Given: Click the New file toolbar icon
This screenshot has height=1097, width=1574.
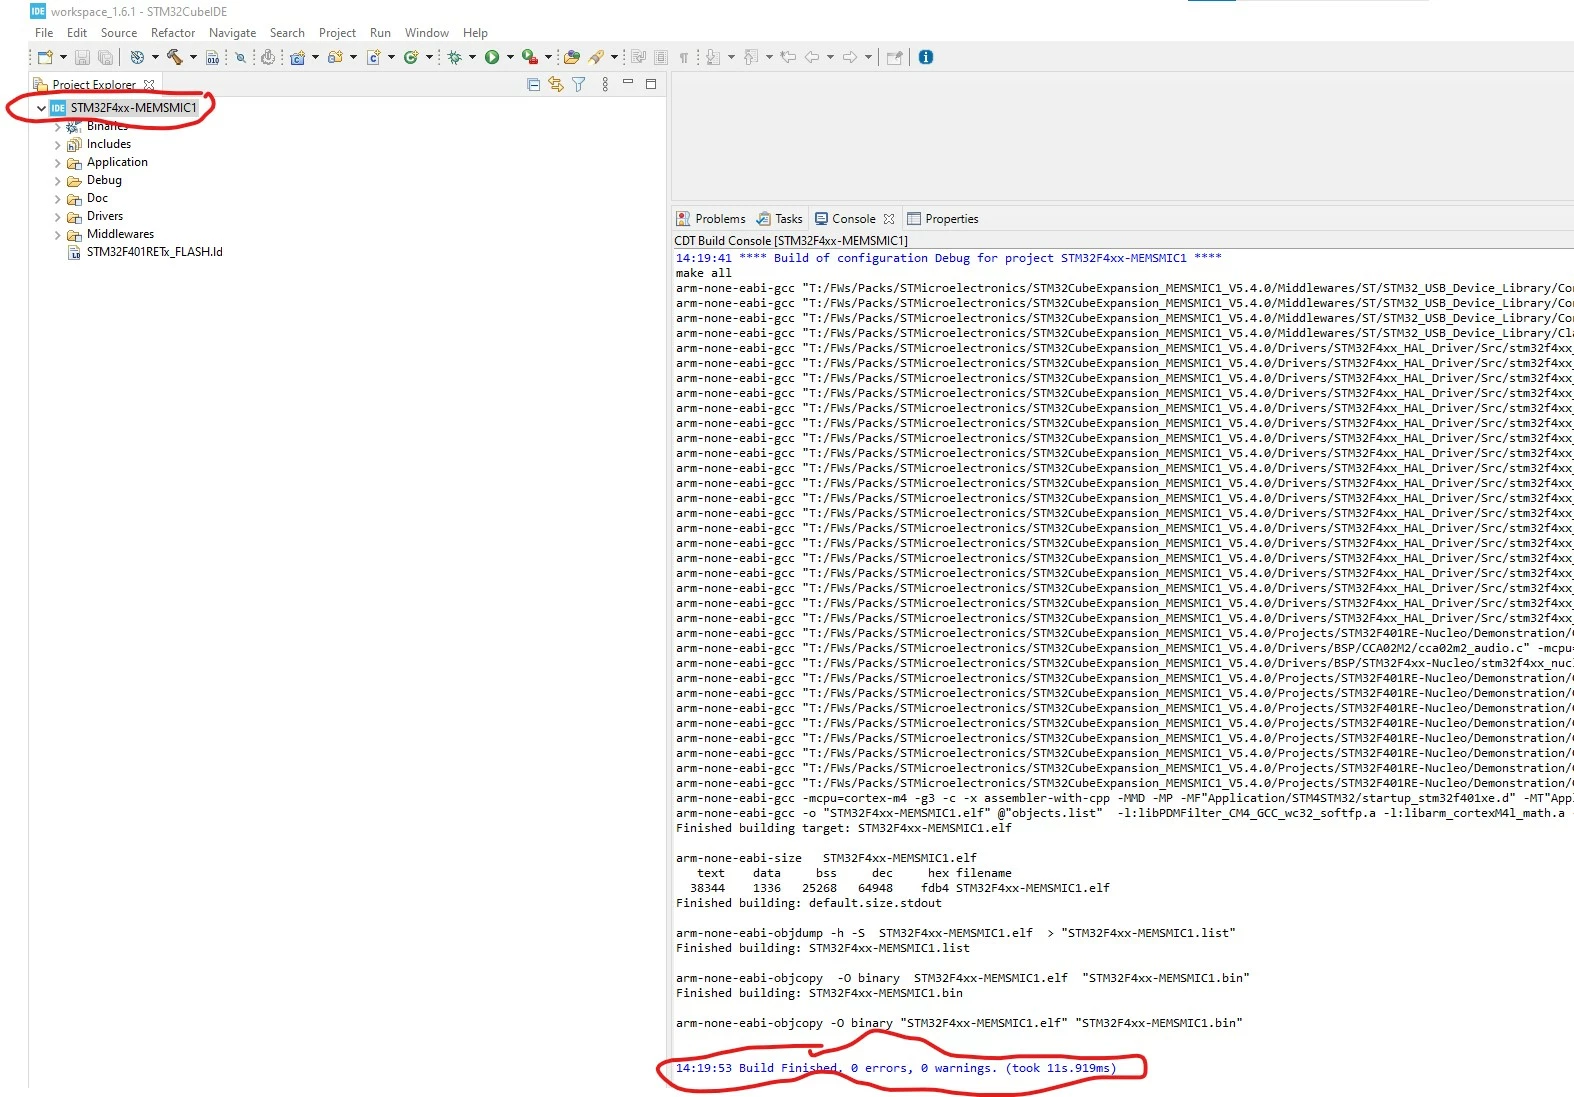Looking at the screenshot, I should click(x=45, y=57).
